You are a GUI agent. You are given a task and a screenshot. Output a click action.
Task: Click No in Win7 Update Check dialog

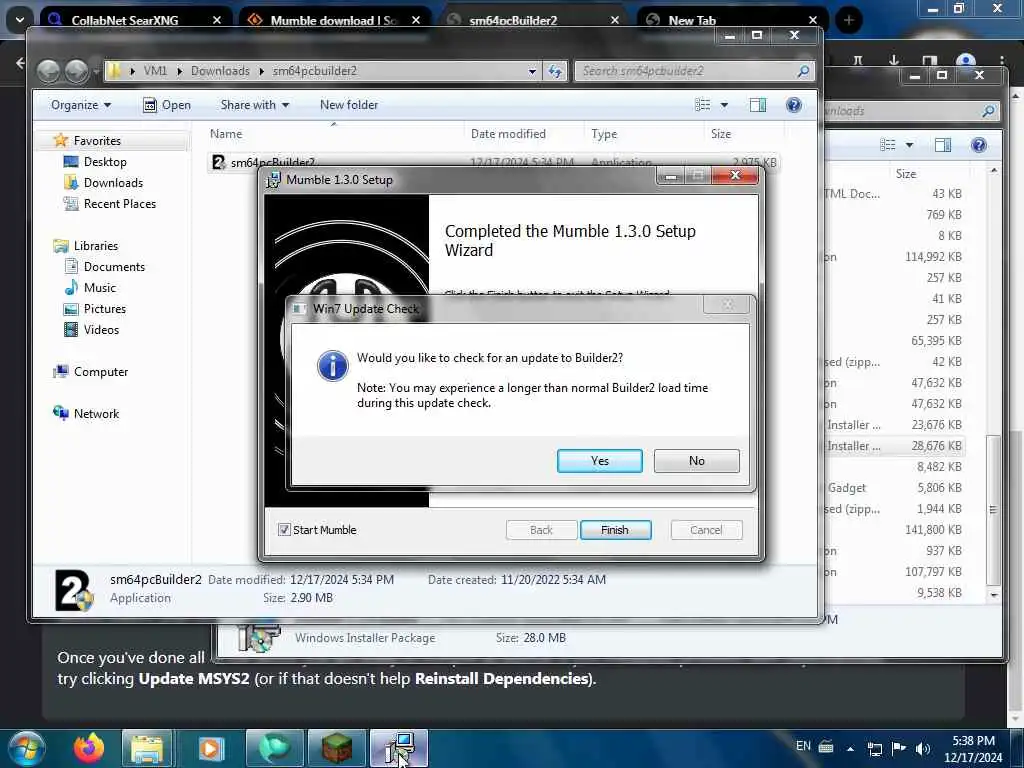click(x=696, y=460)
